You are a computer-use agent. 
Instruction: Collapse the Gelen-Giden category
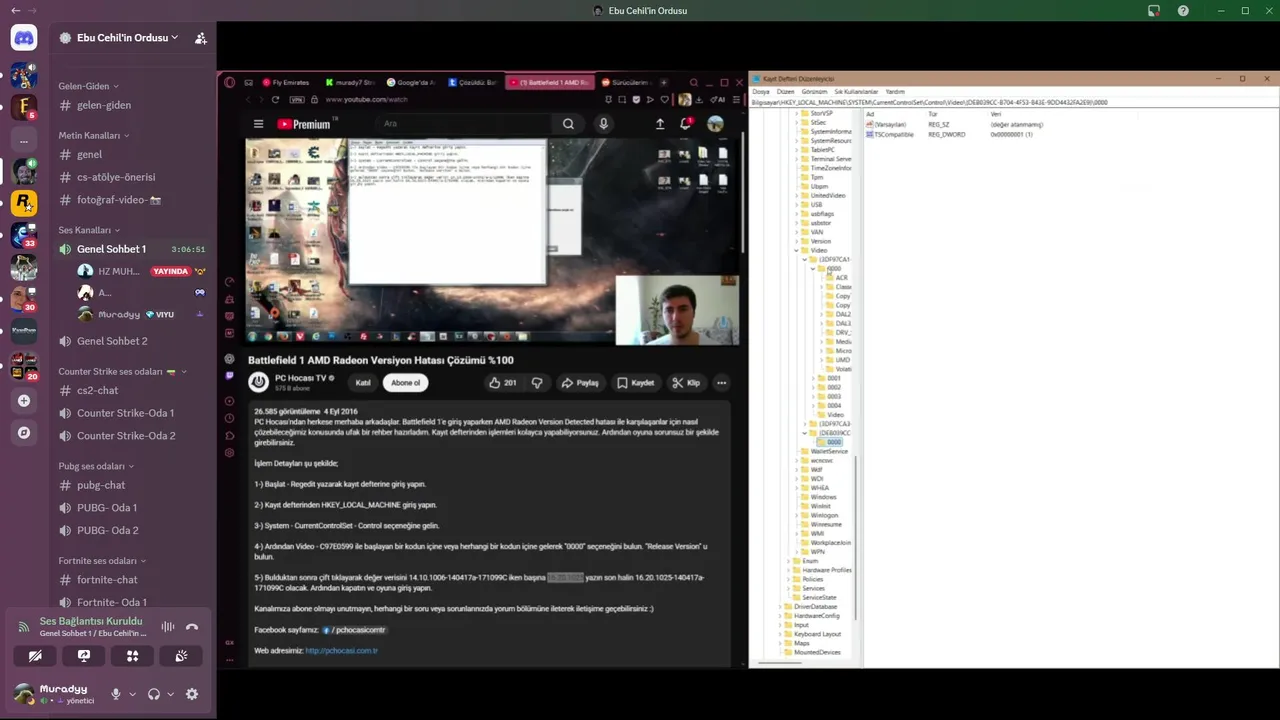pos(88,86)
